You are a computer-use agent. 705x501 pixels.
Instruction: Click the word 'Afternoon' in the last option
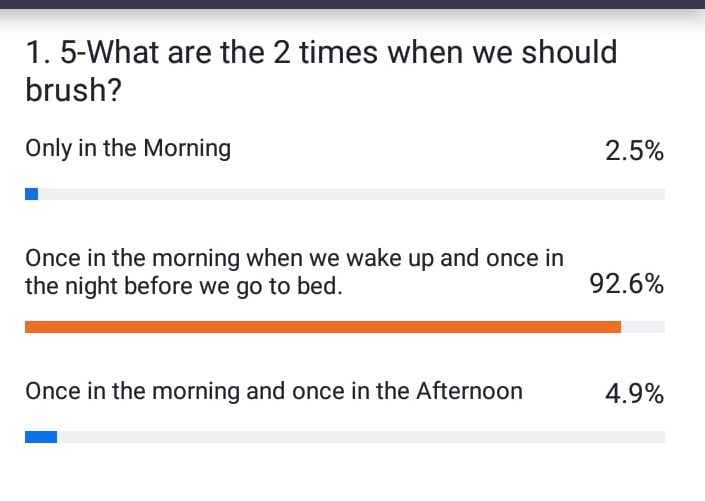(469, 391)
